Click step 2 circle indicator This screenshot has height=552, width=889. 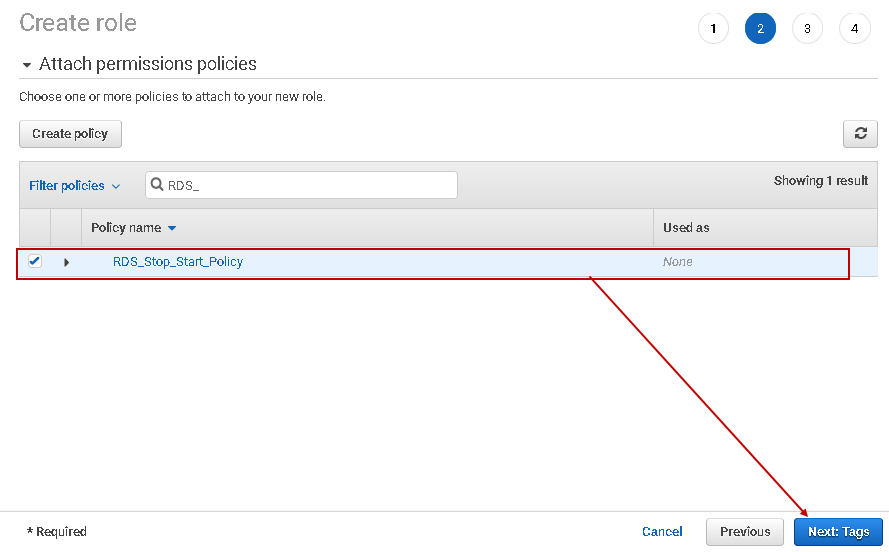[x=760, y=29]
